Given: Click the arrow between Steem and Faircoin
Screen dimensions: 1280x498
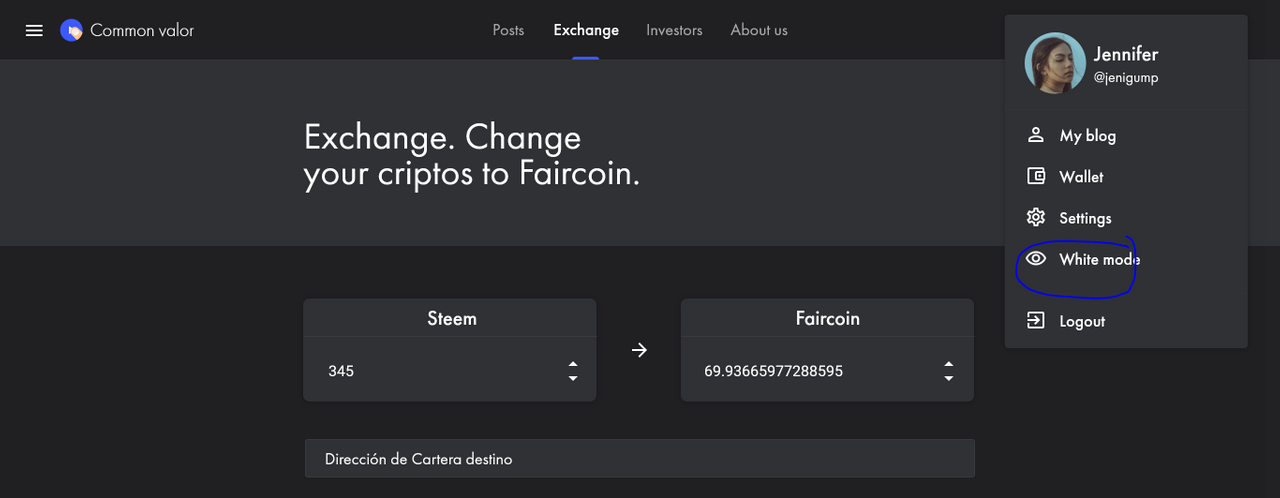Looking at the screenshot, I should pos(639,350).
